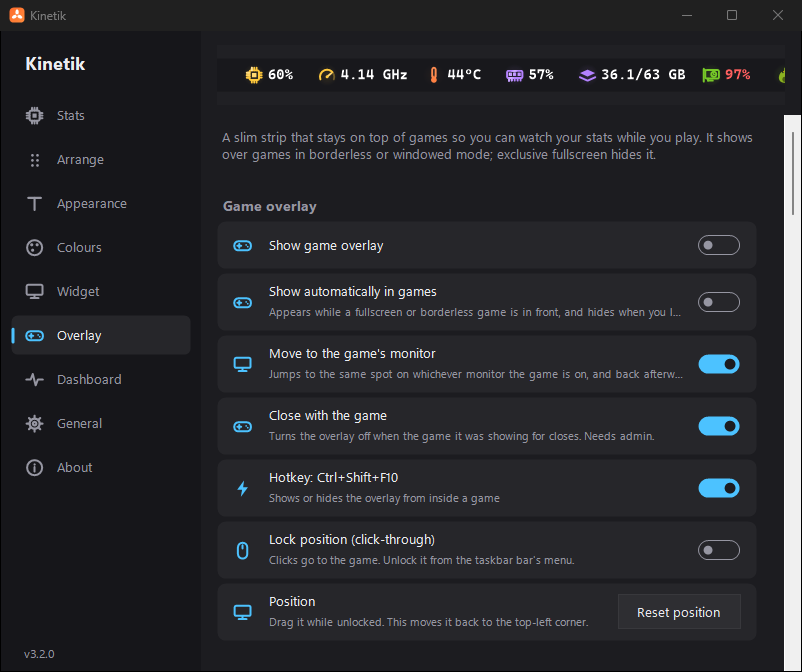Click the CPU usage chip icon in the preview strip
Viewport: 802px width, 672px height.
(254, 75)
